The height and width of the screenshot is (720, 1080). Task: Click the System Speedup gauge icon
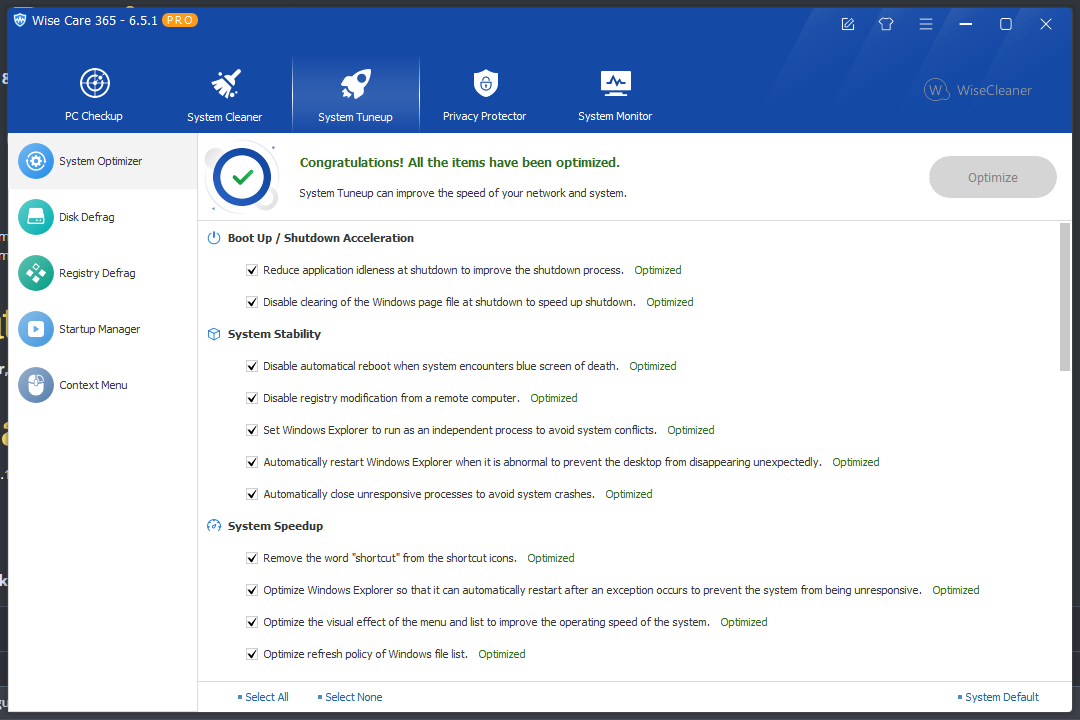[x=214, y=526]
